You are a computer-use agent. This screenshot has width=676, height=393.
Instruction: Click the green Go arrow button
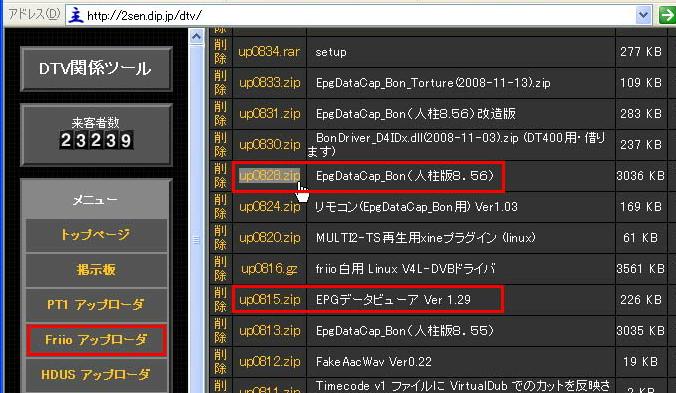667,16
